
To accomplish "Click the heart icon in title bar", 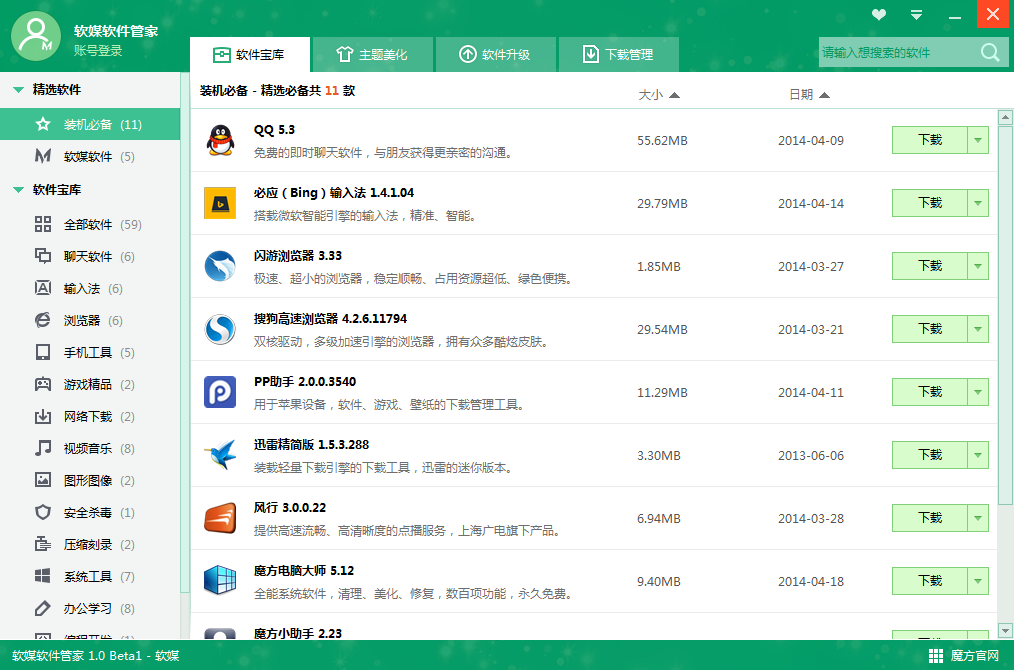I will pyautogui.click(x=879, y=15).
